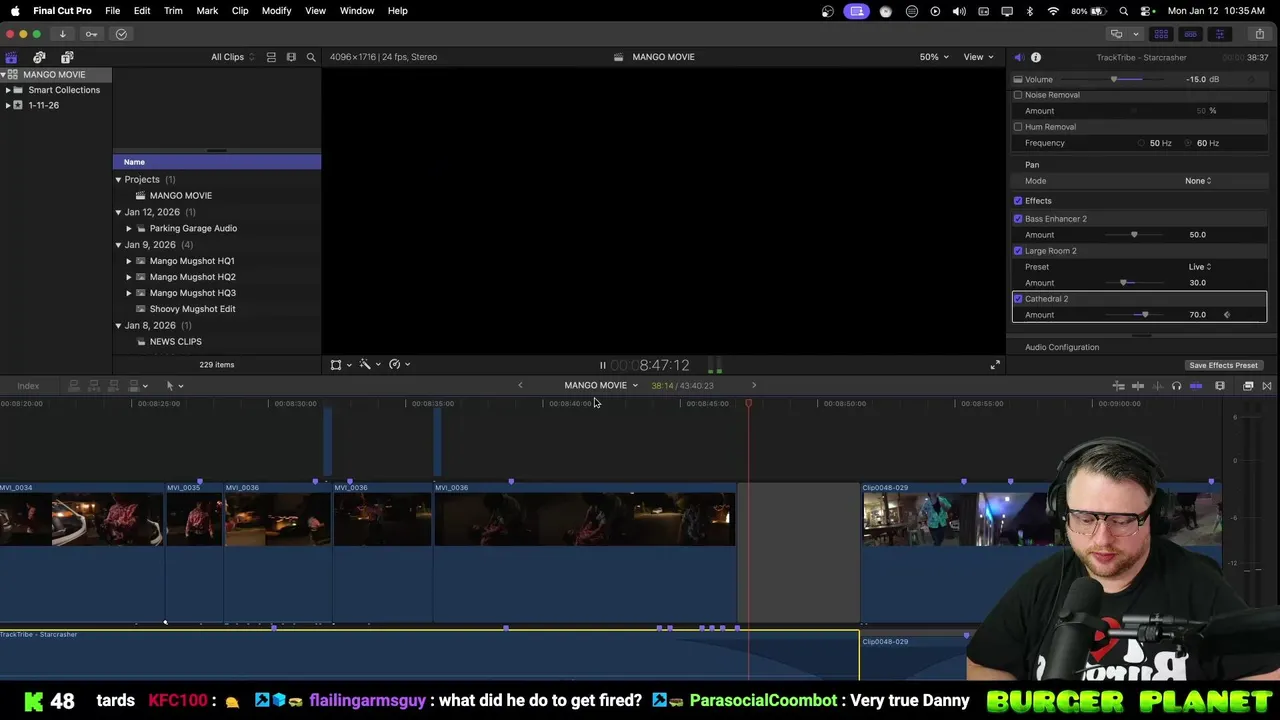The width and height of the screenshot is (1280, 720).
Task: Open the Mark menu
Action: click(x=207, y=11)
